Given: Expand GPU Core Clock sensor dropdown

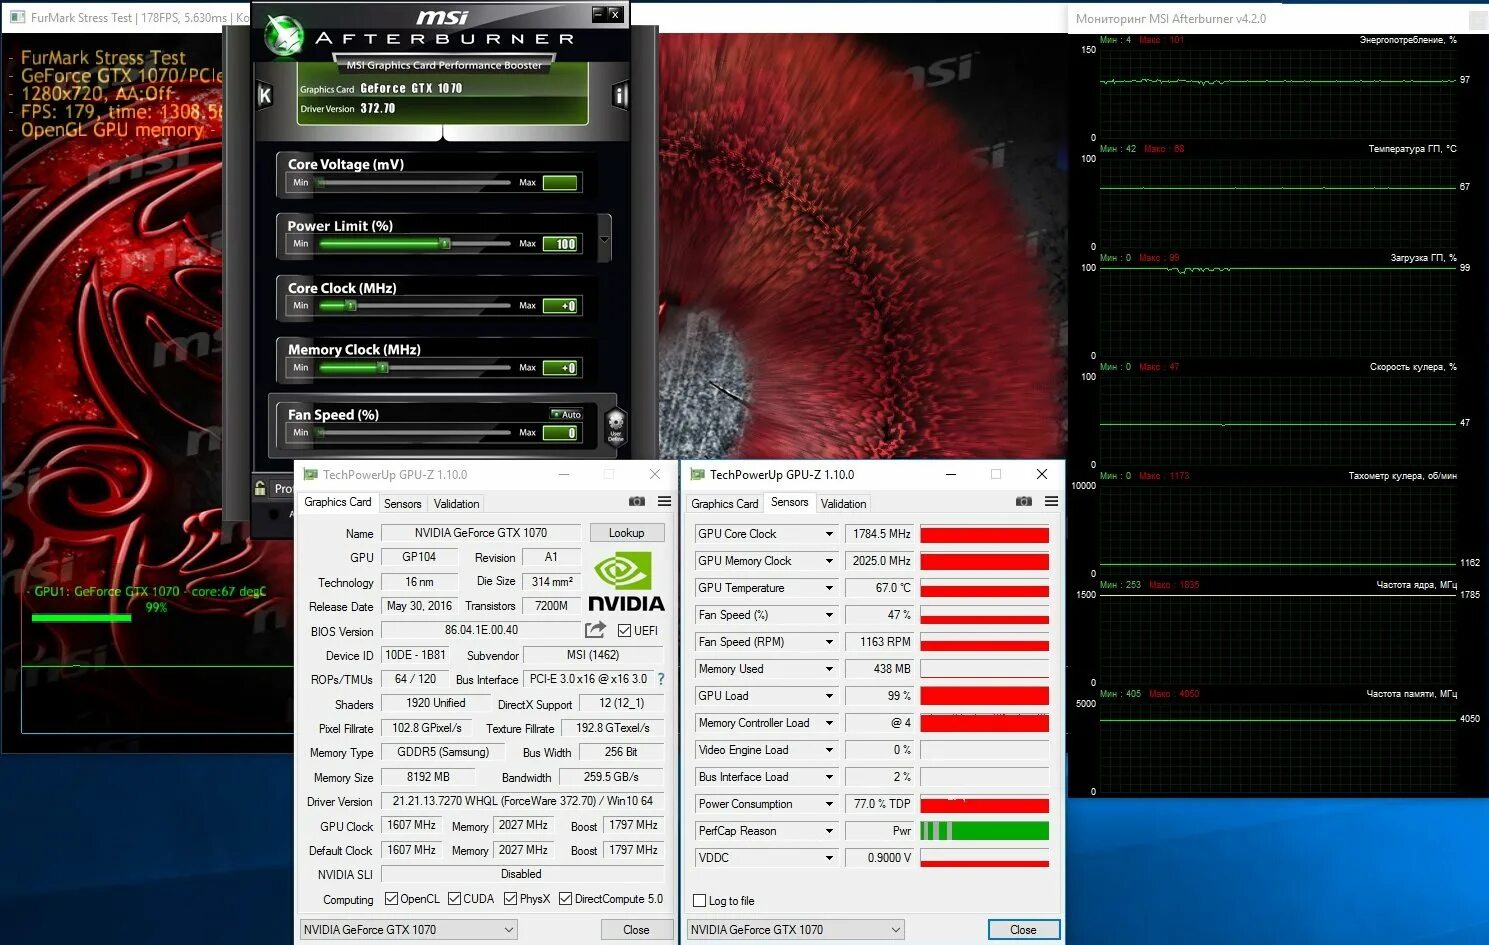Looking at the screenshot, I should (x=829, y=534).
